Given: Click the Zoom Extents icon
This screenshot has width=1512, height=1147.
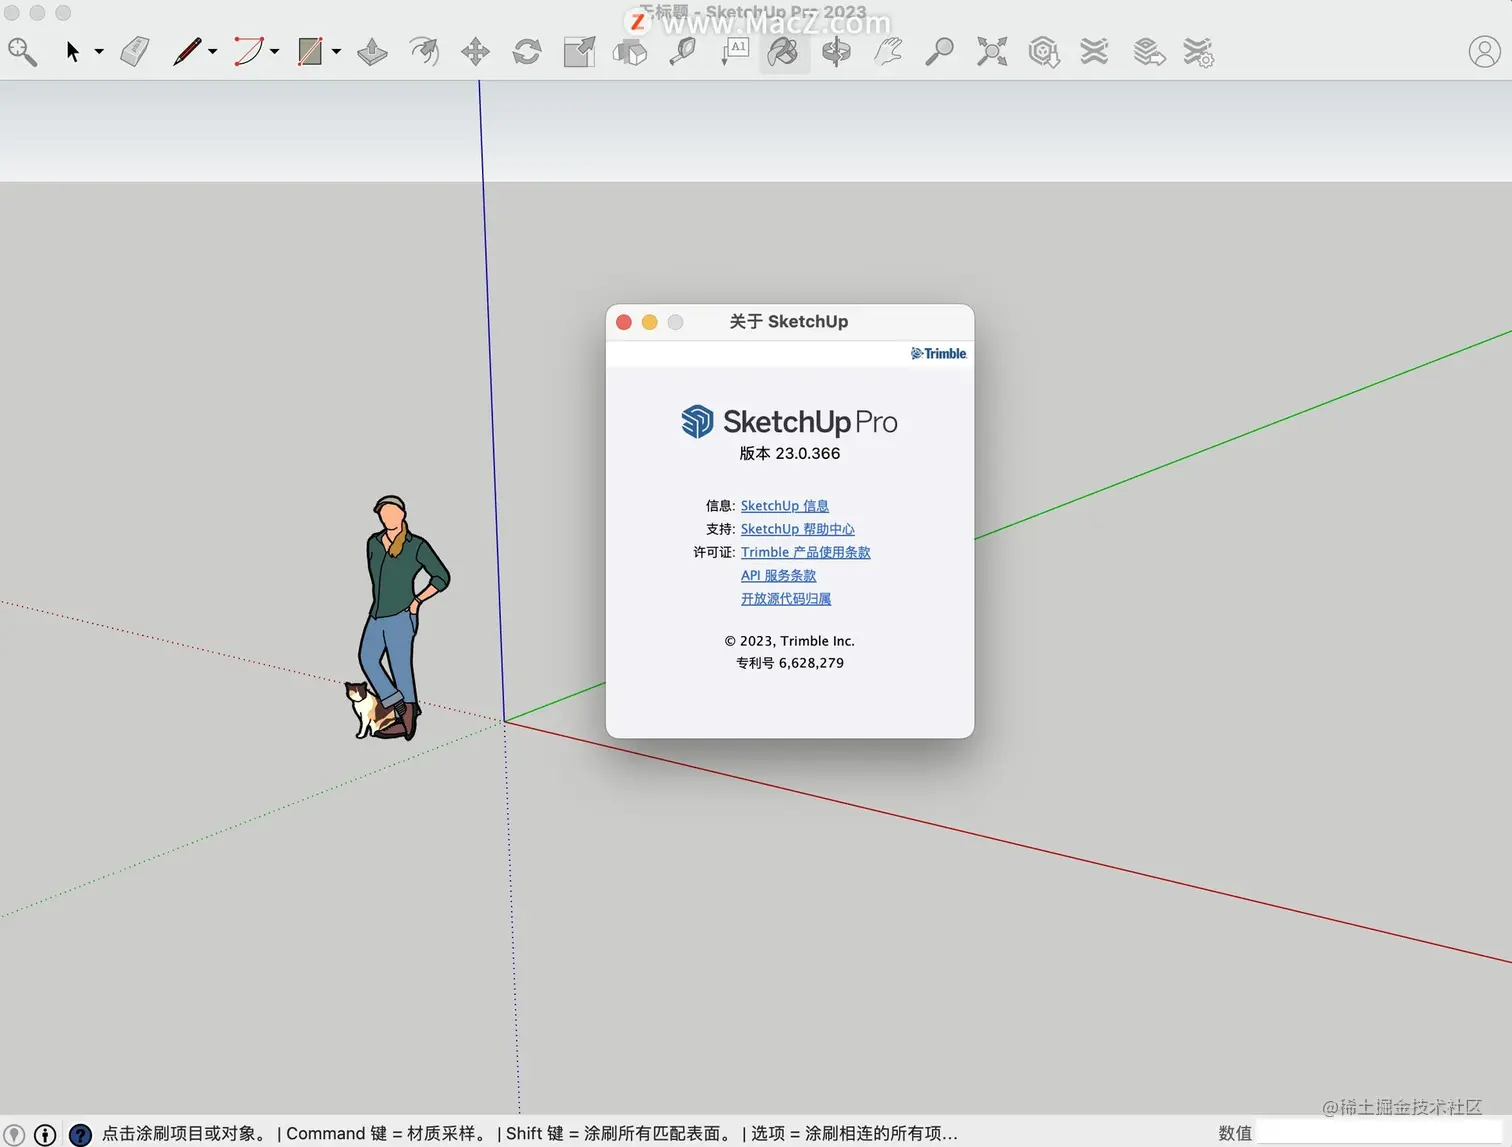Looking at the screenshot, I should click(991, 52).
